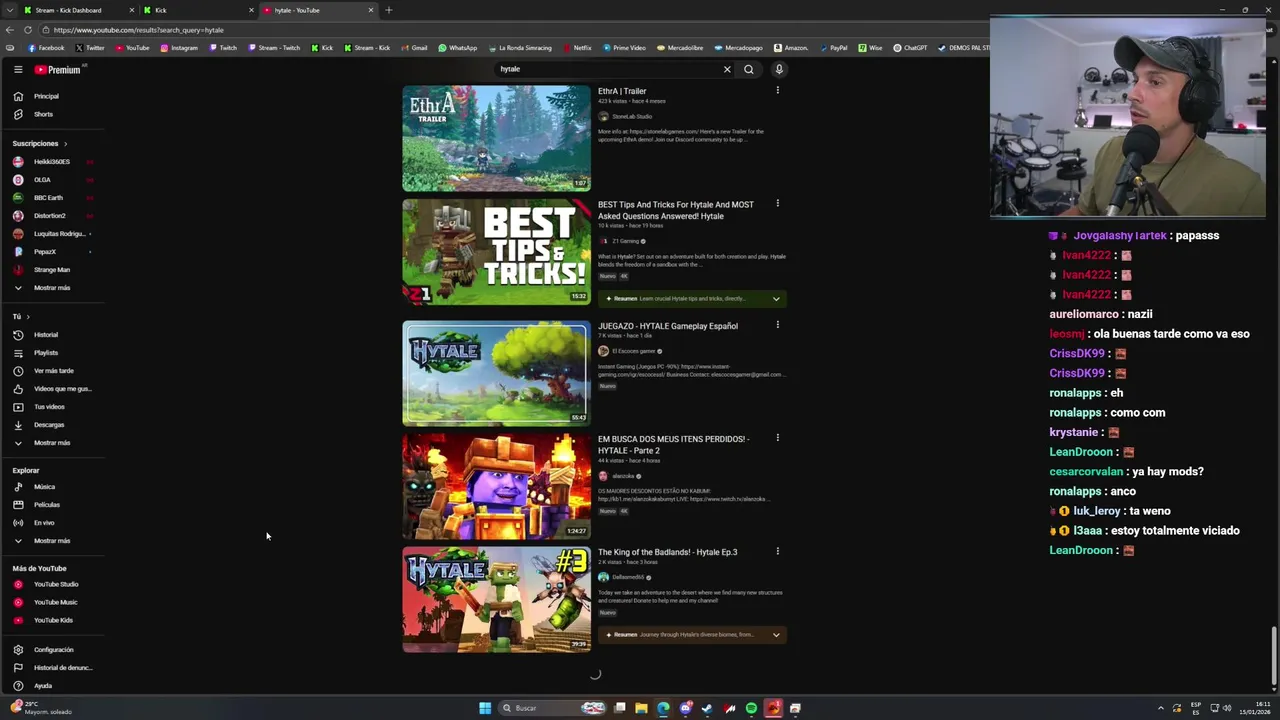Go to Principal in the sidebar
The image size is (1280, 720).
46,96
